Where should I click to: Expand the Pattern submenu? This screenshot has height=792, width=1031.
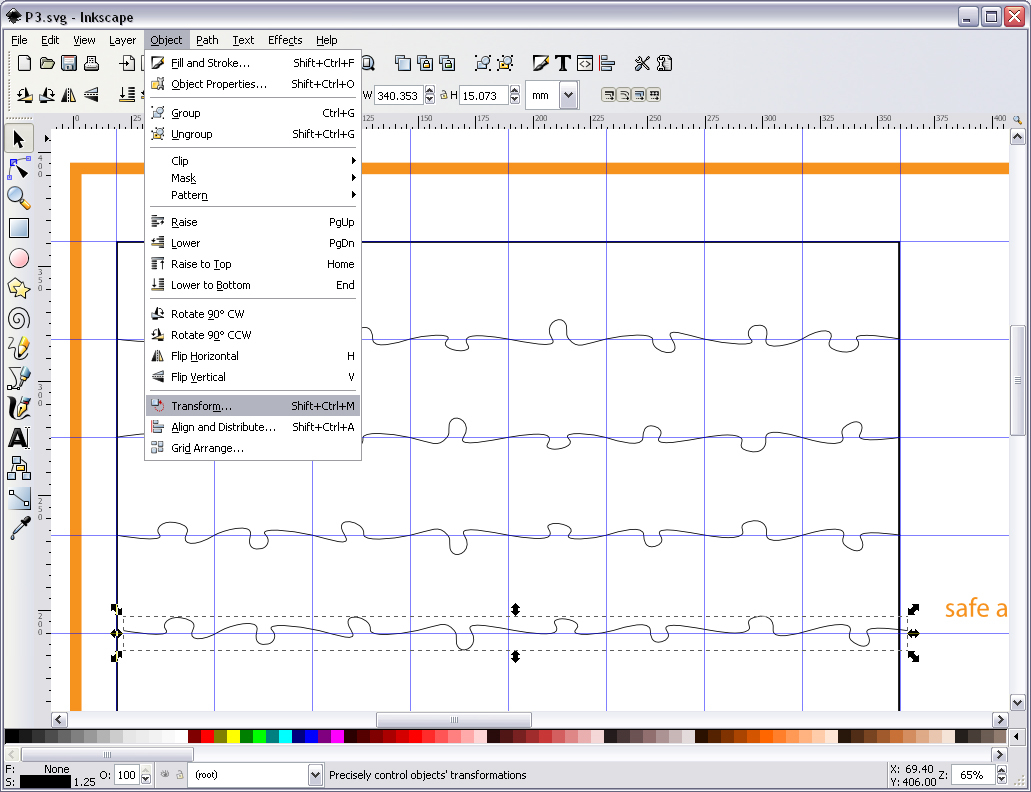point(253,195)
